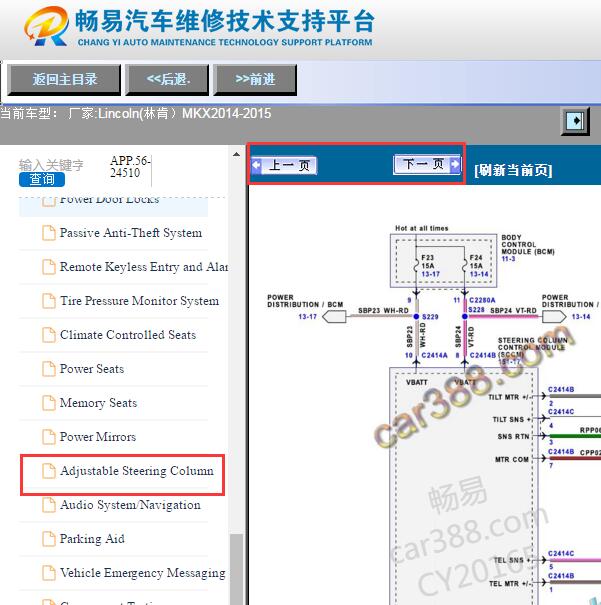Click the left power distribution arrow symbol
Image resolution: width=601 pixels, height=605 pixels.
(x=334, y=317)
